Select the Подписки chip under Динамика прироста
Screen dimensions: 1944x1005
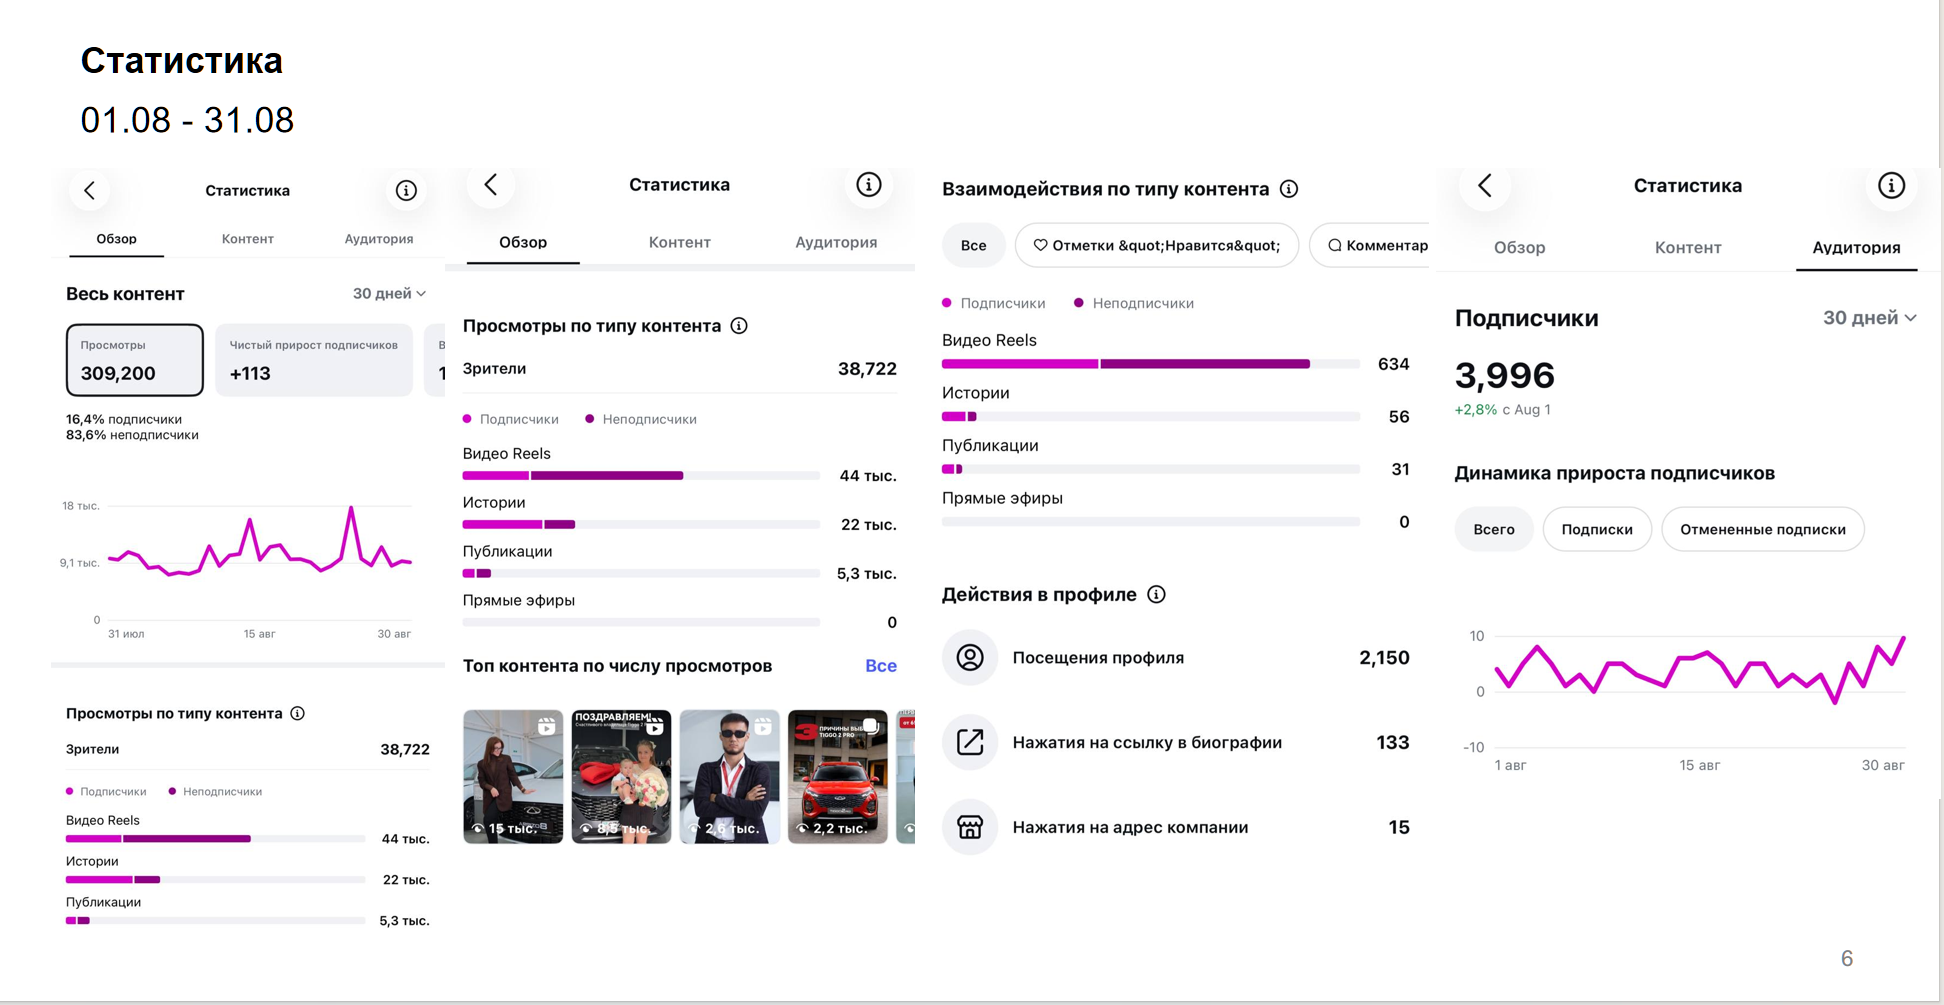click(x=1597, y=529)
